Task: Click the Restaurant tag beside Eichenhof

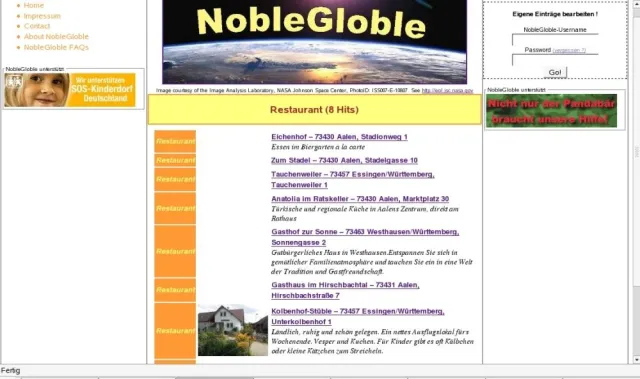Action: [175, 141]
